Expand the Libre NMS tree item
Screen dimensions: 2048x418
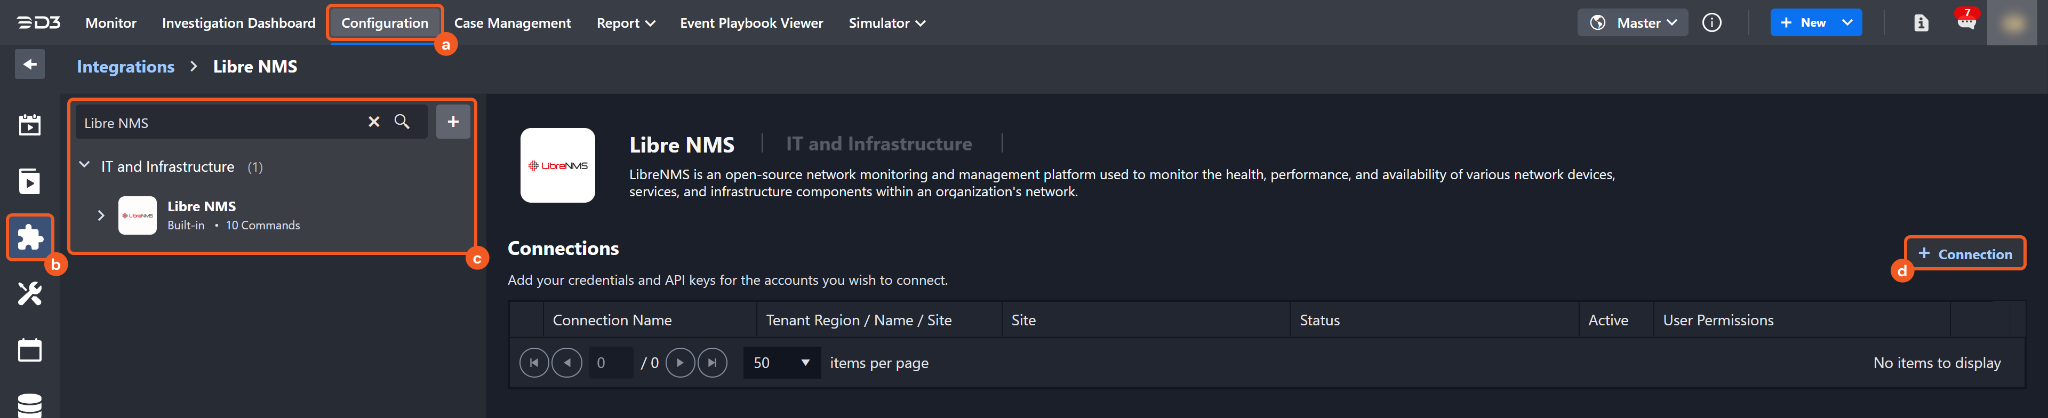101,215
